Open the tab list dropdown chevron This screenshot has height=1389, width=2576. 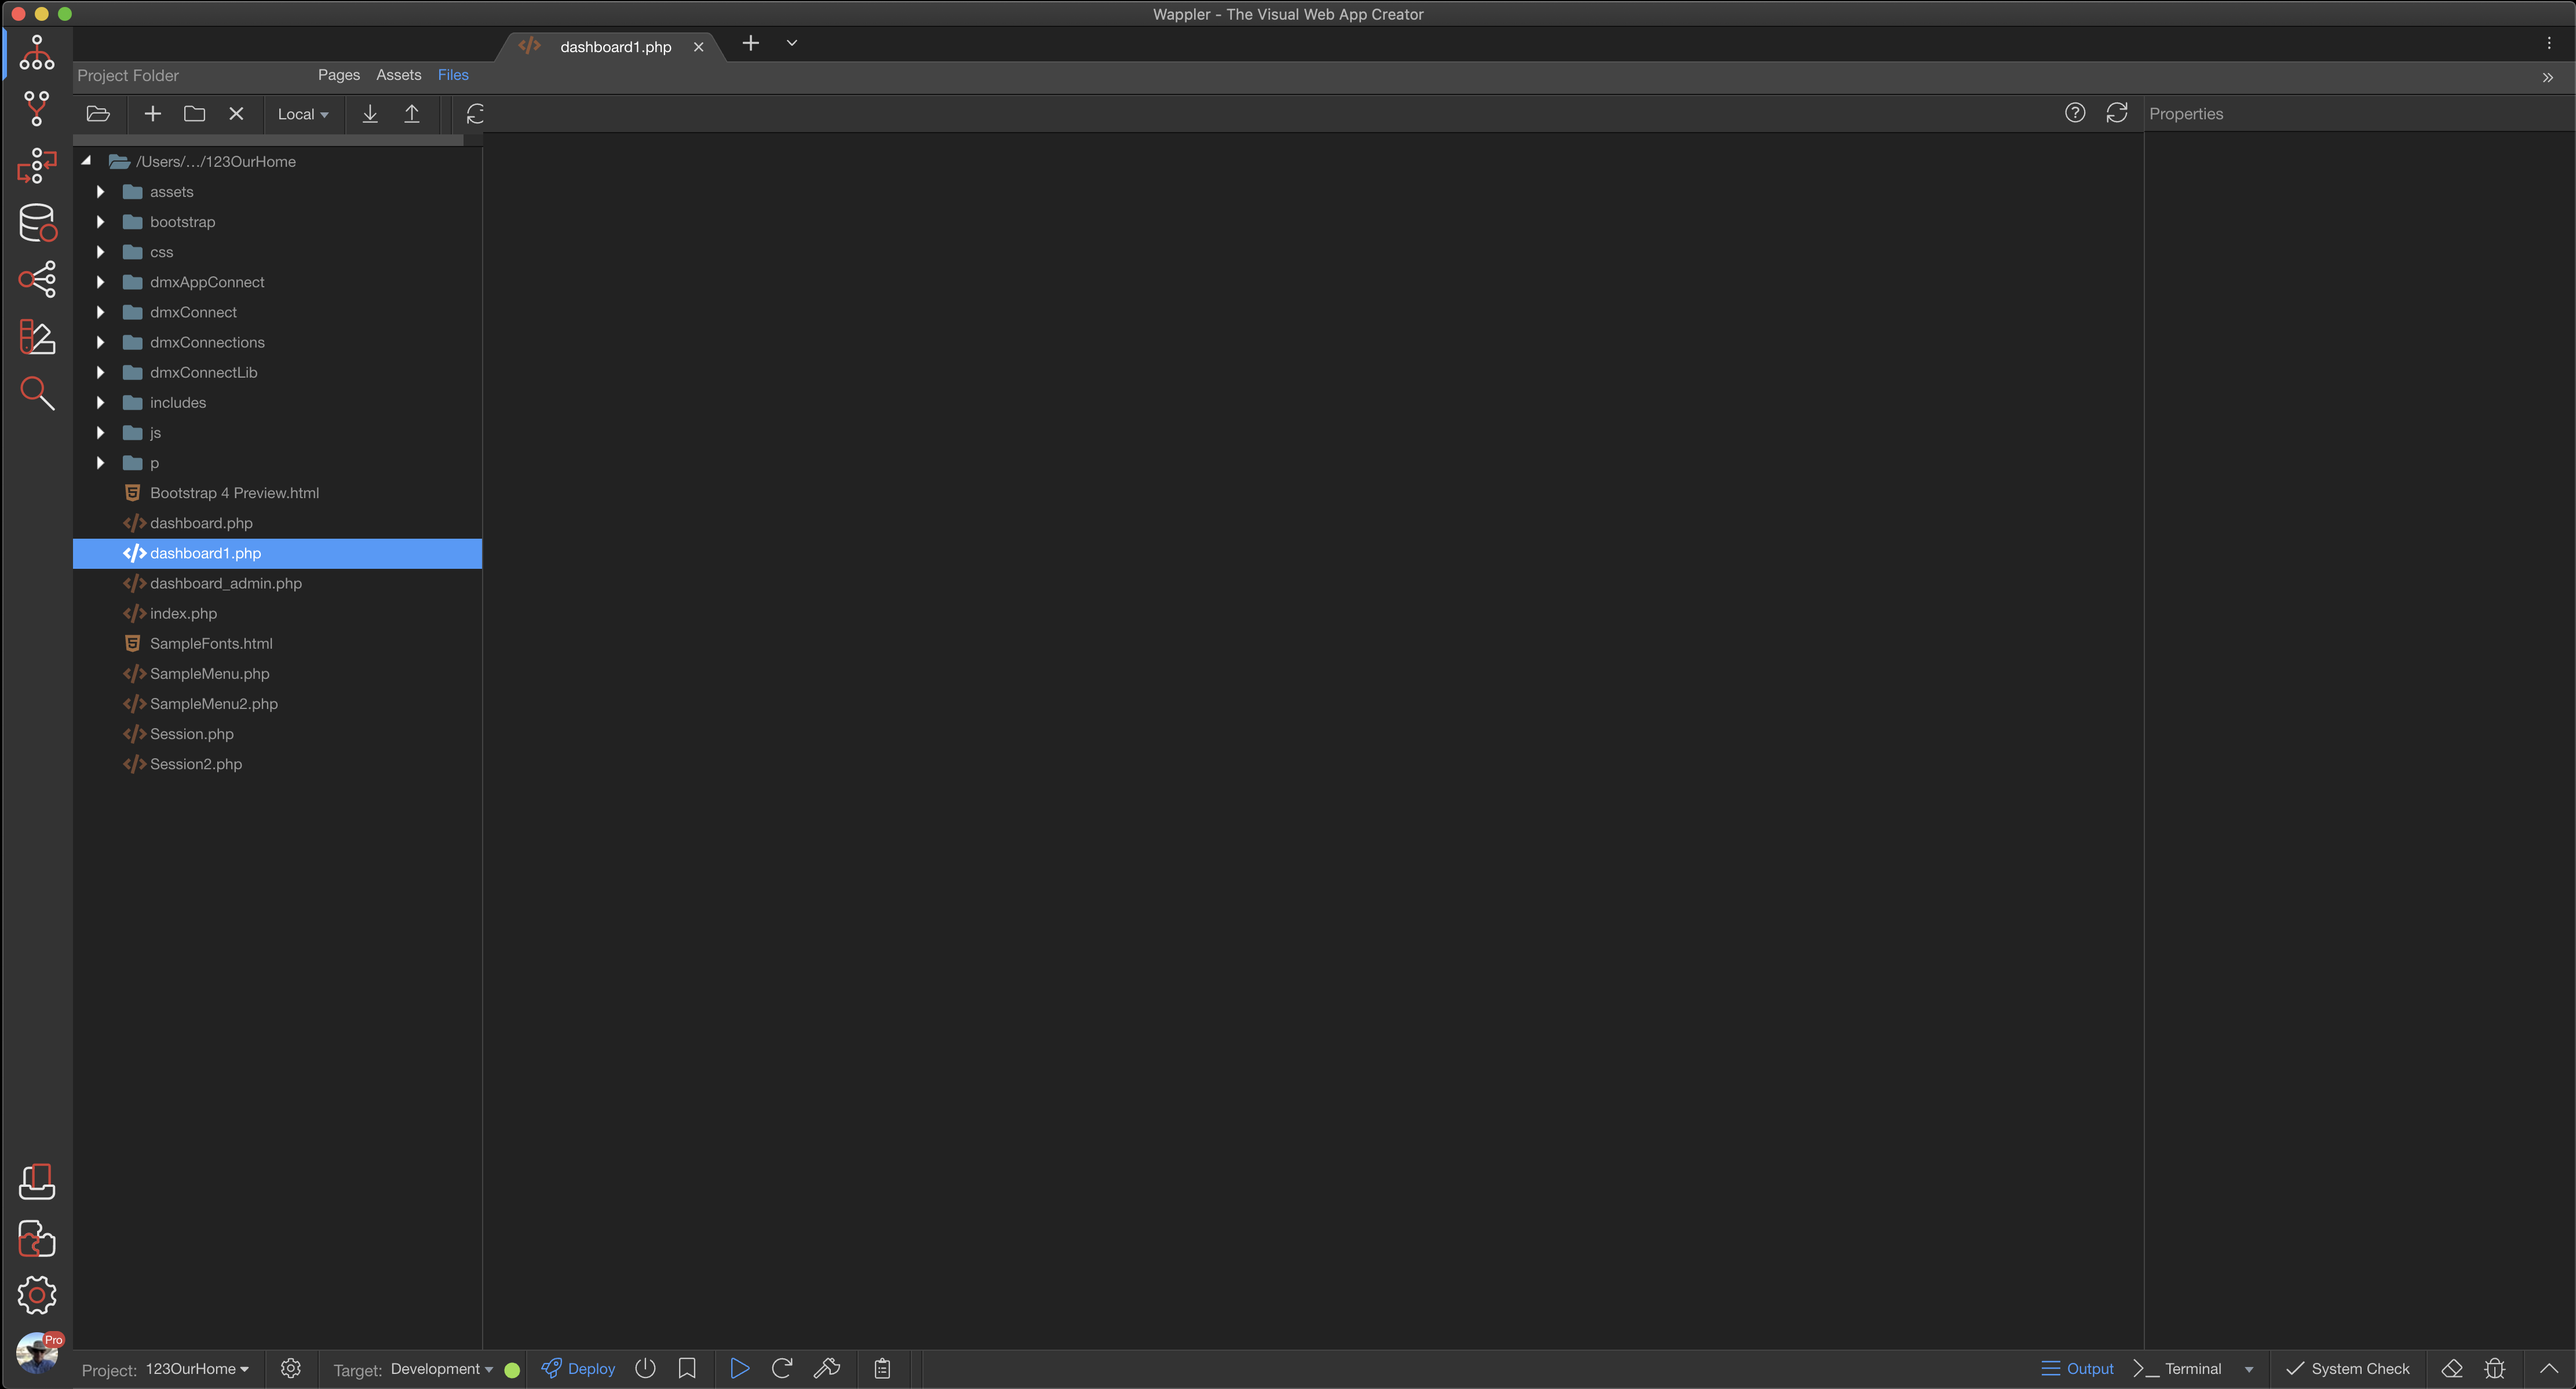(x=792, y=43)
